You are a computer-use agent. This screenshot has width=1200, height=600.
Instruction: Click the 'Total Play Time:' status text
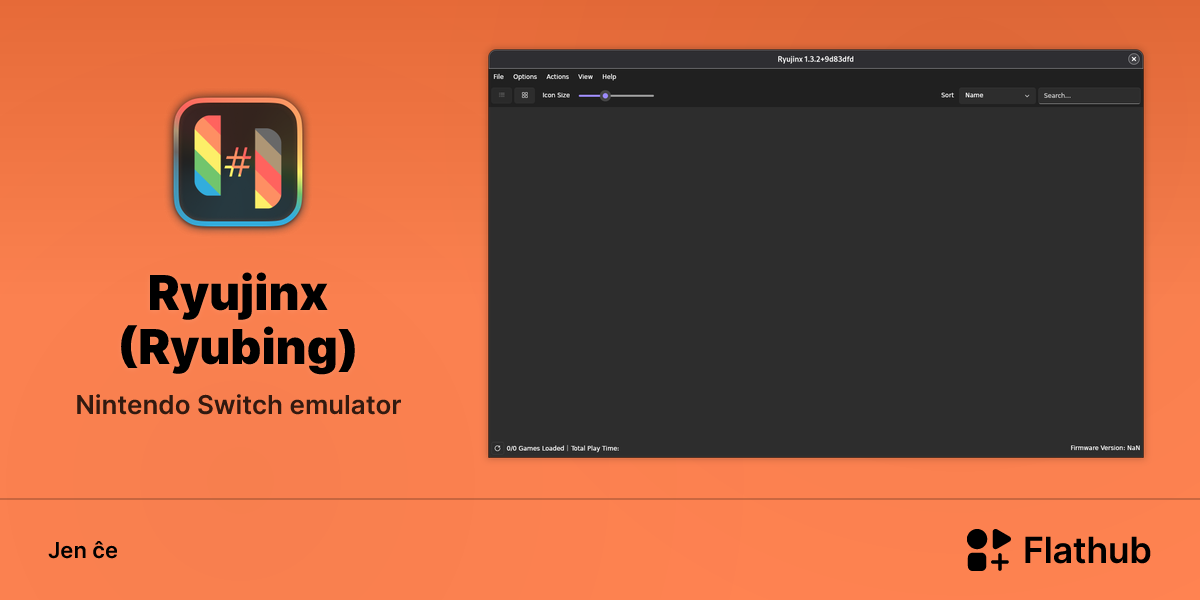595,448
